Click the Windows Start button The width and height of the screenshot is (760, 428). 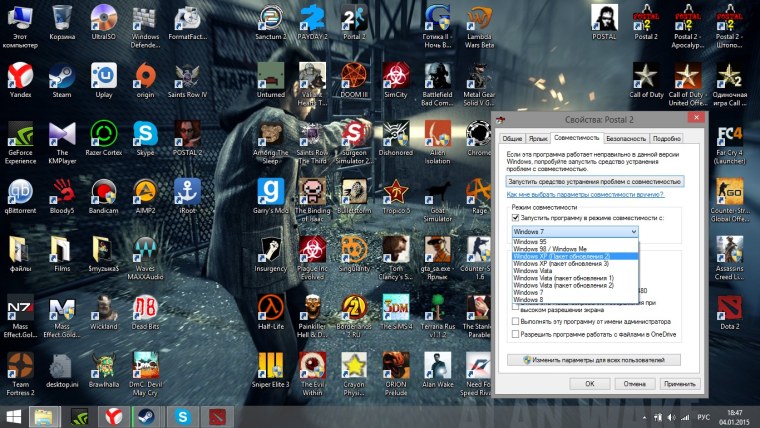click(12, 414)
